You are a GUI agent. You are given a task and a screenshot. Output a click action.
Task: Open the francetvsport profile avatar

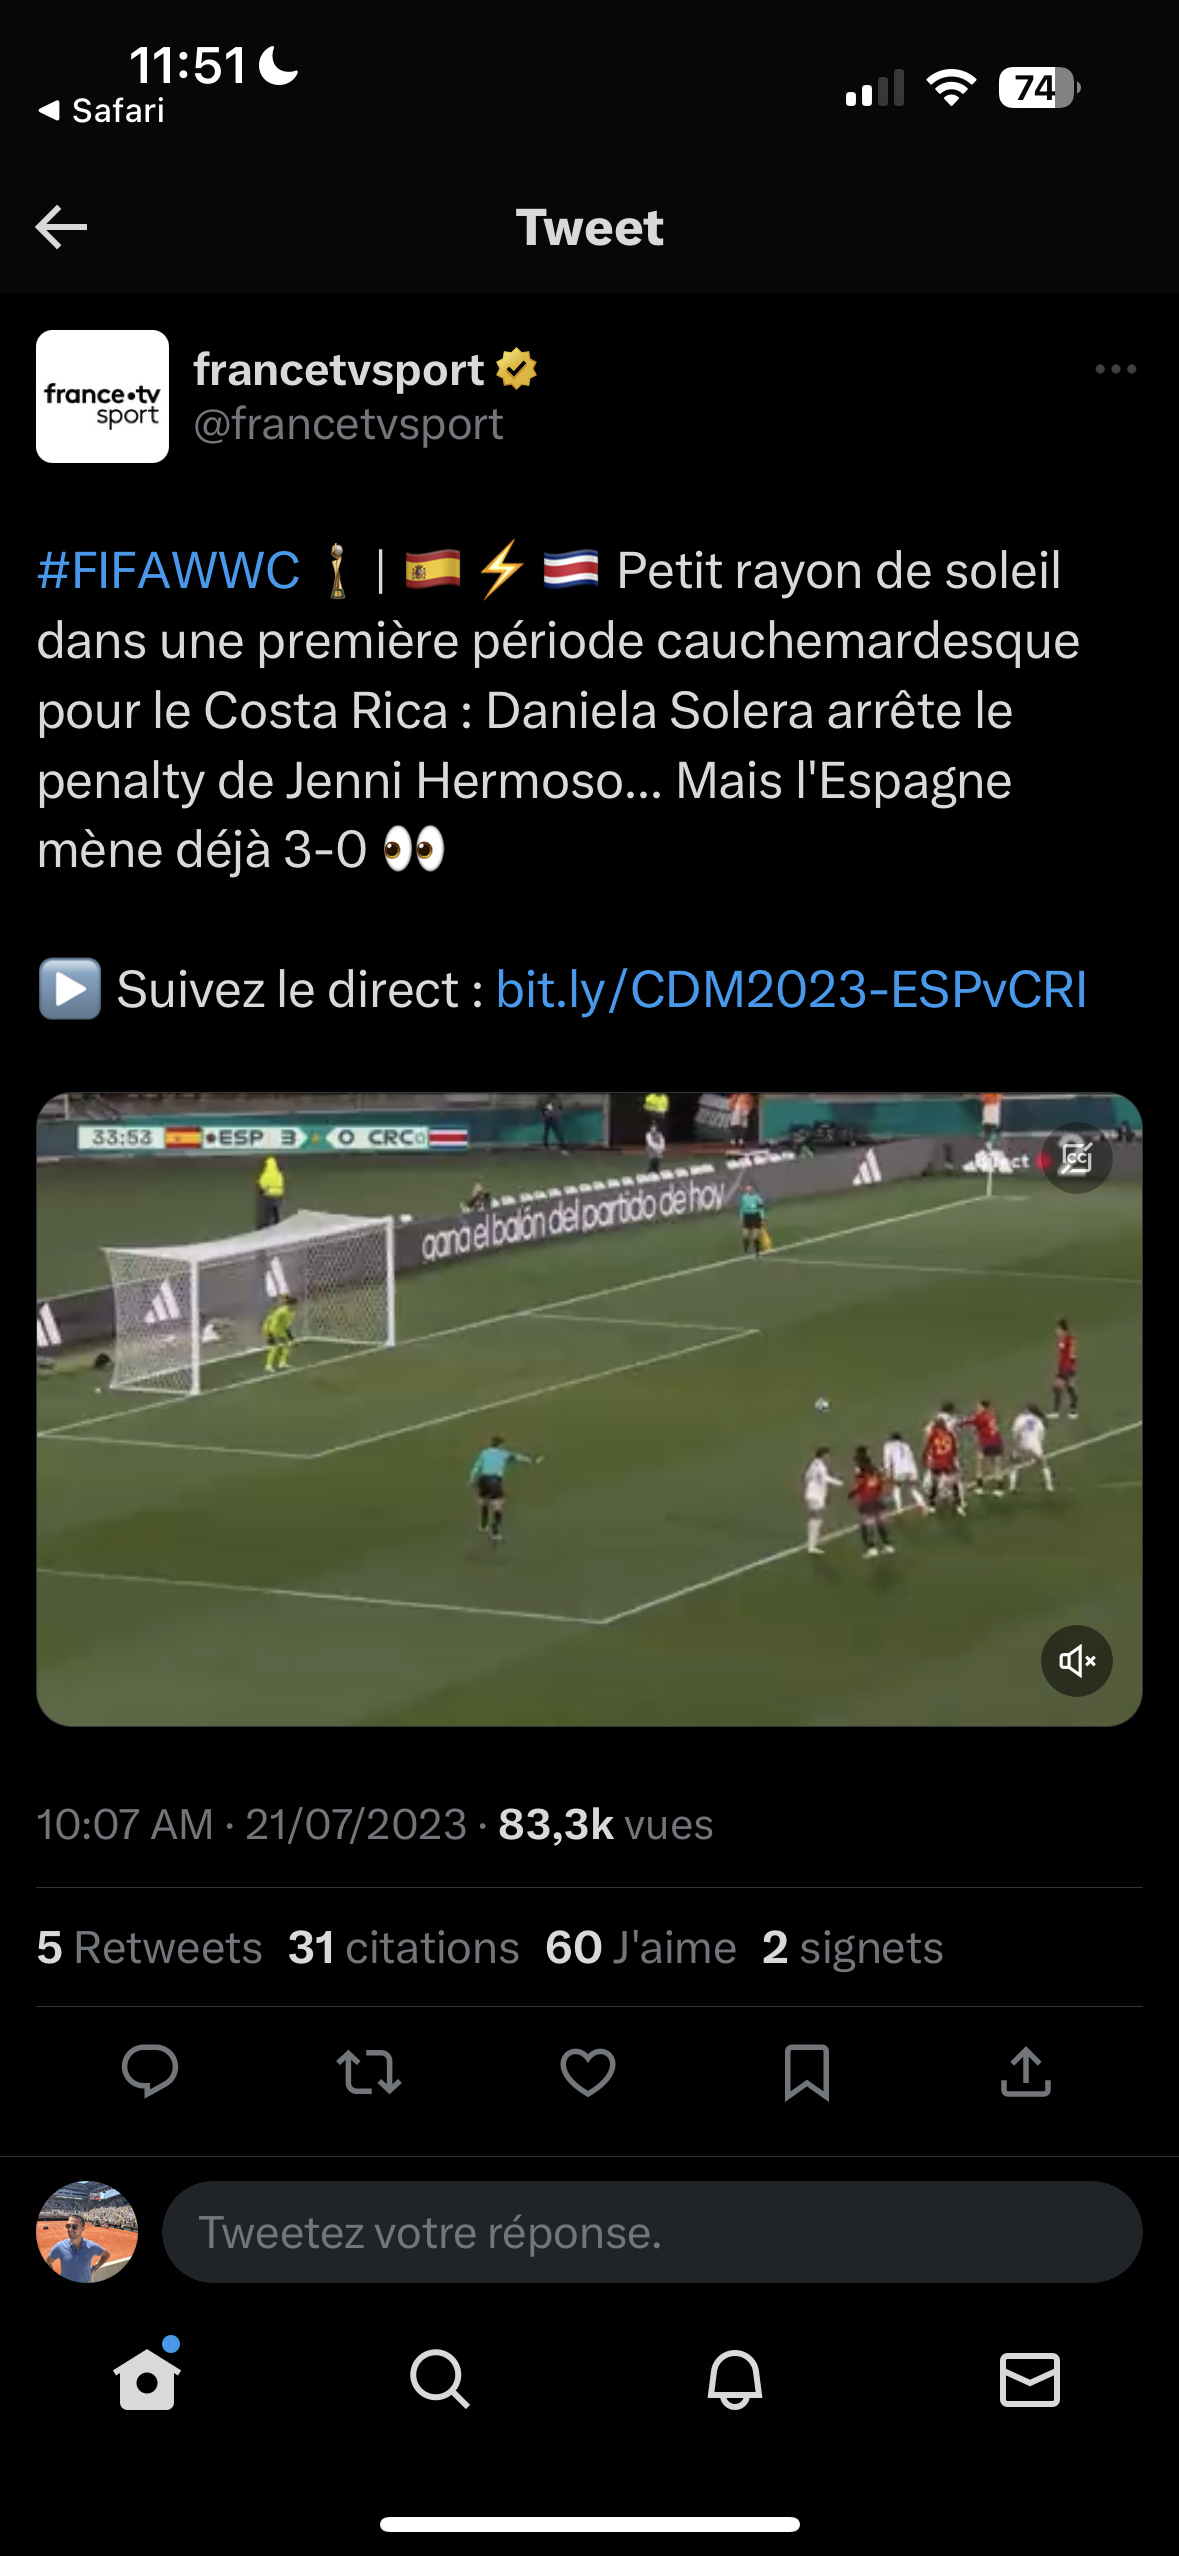click(102, 396)
